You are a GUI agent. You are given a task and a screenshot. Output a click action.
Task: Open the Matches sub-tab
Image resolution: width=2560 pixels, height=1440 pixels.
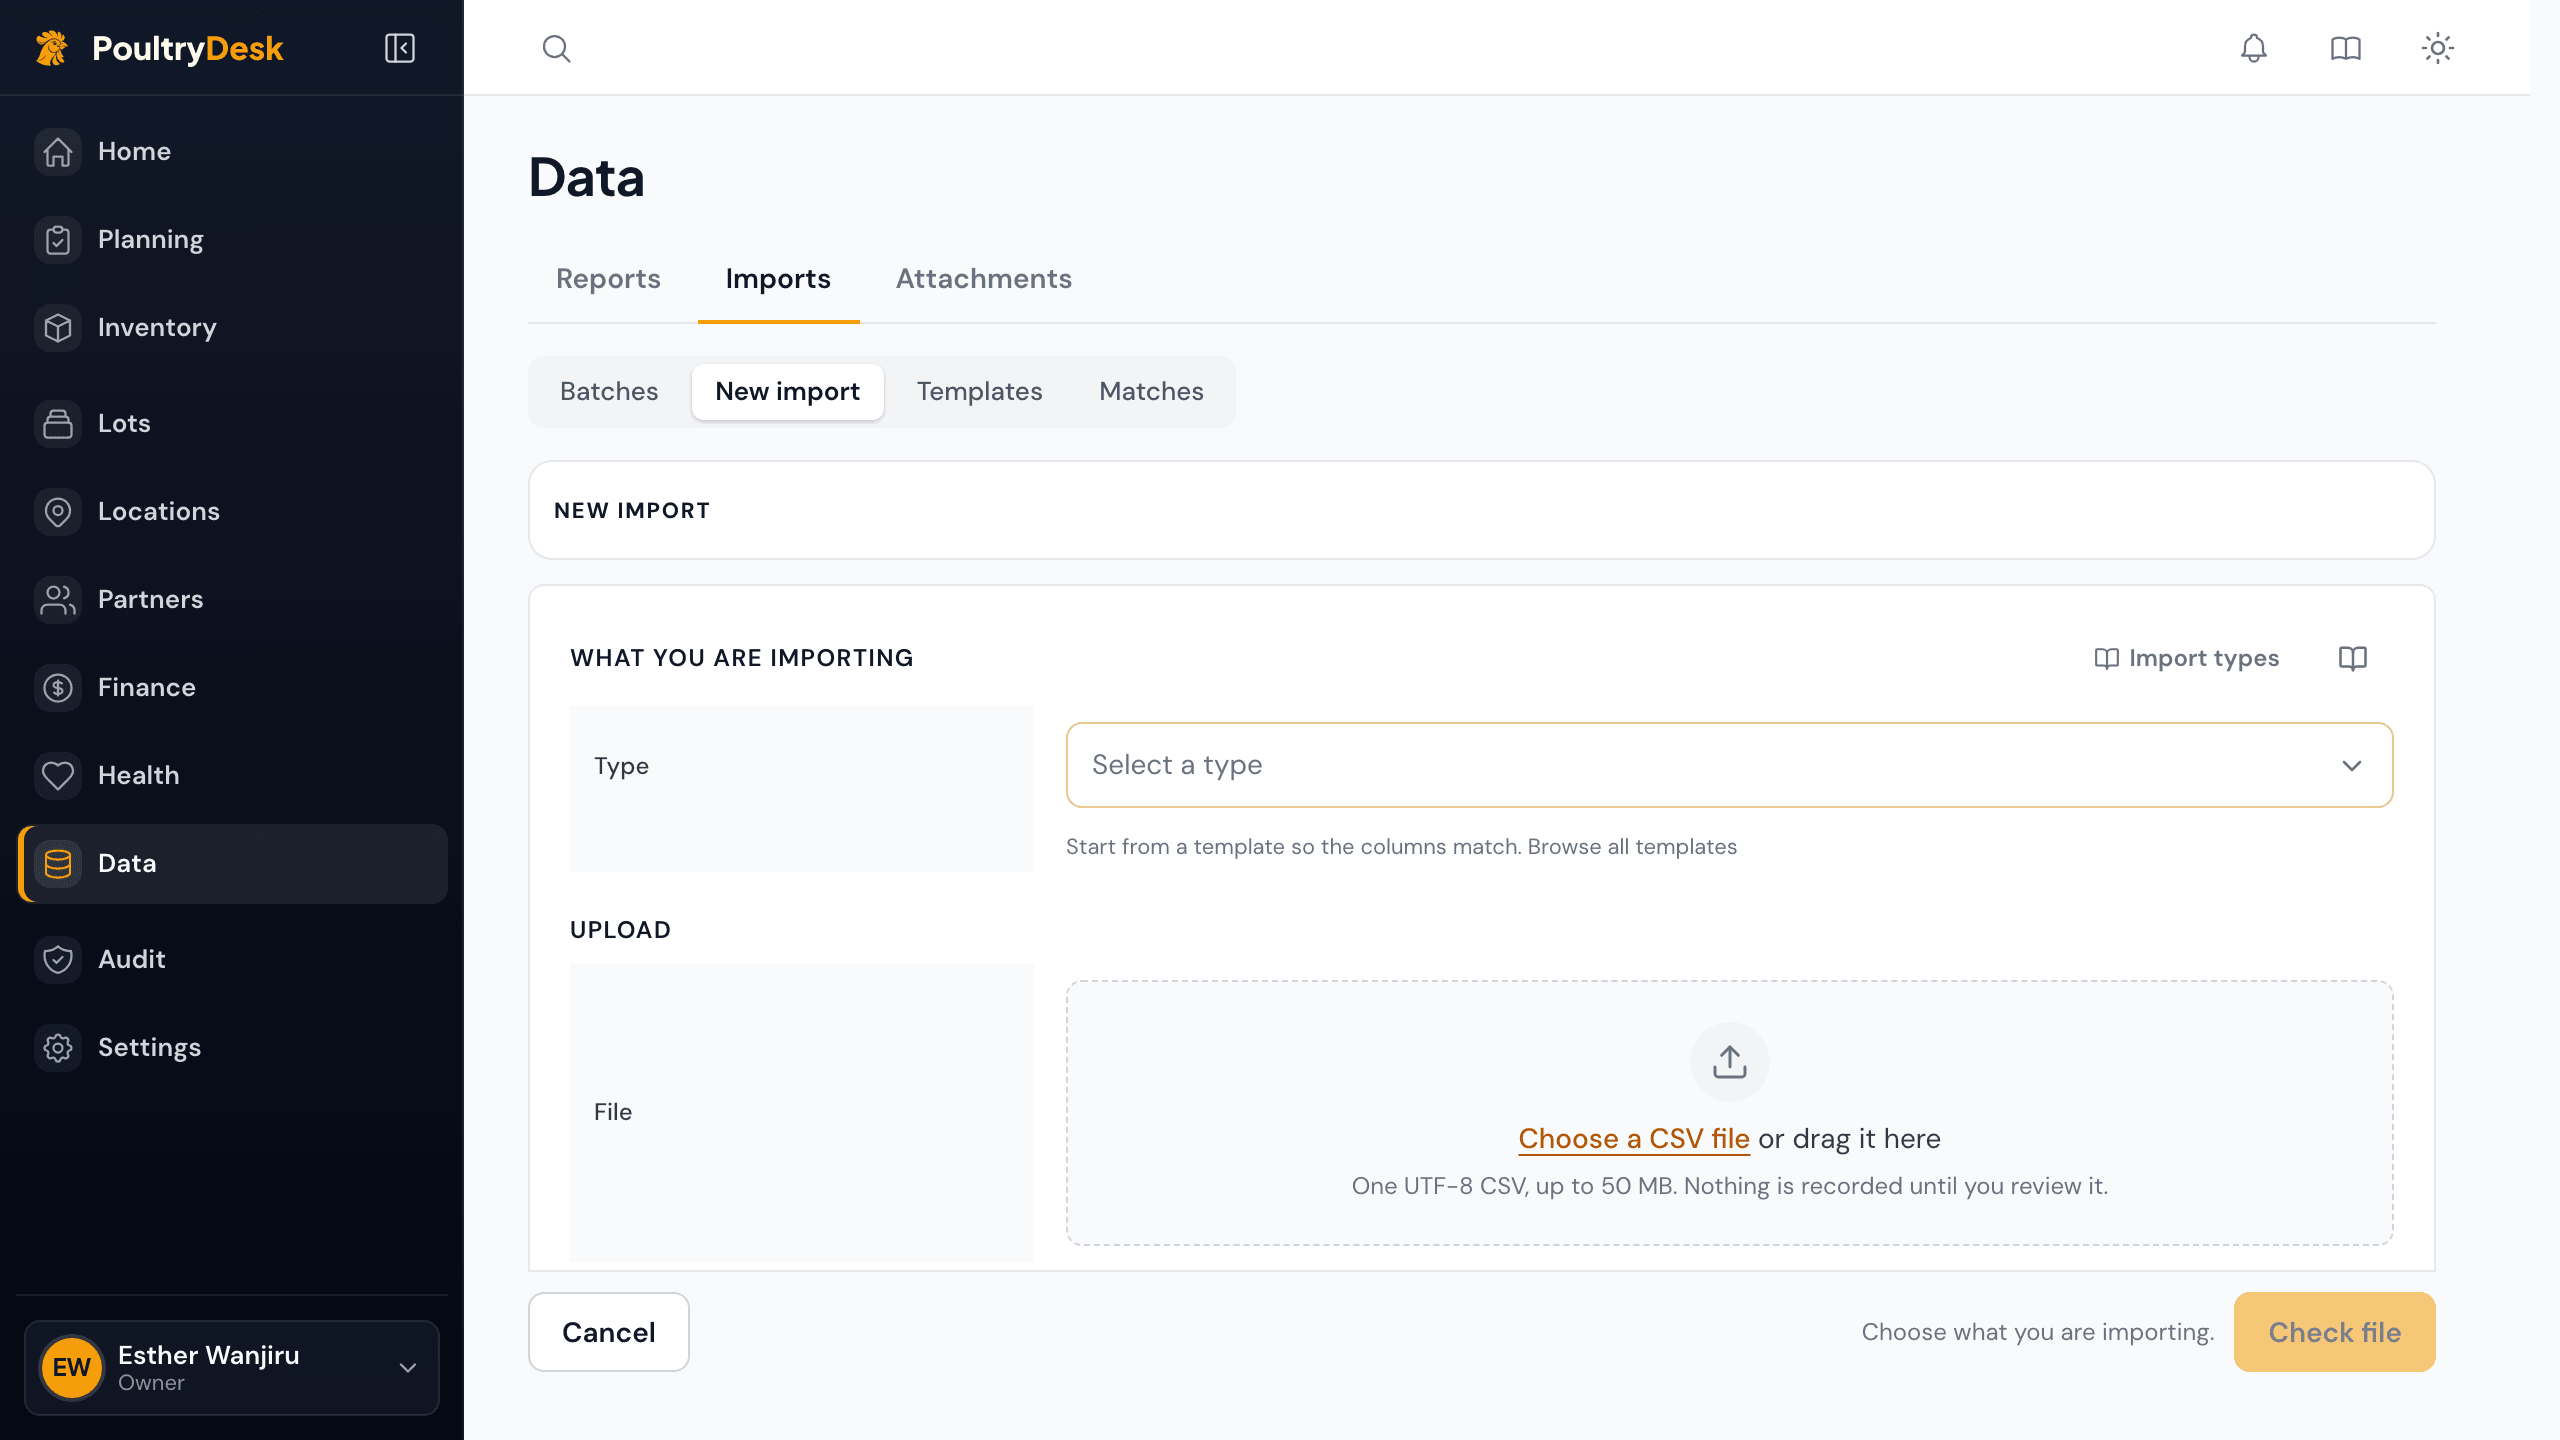pos(1151,392)
